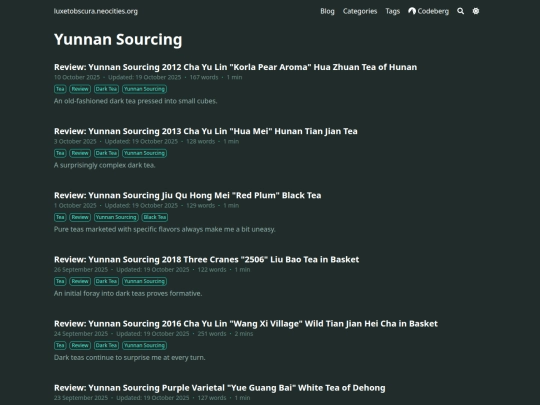The width and height of the screenshot is (540, 405).
Task: Open the Codeberg link text
Action: pyautogui.click(x=433, y=11)
